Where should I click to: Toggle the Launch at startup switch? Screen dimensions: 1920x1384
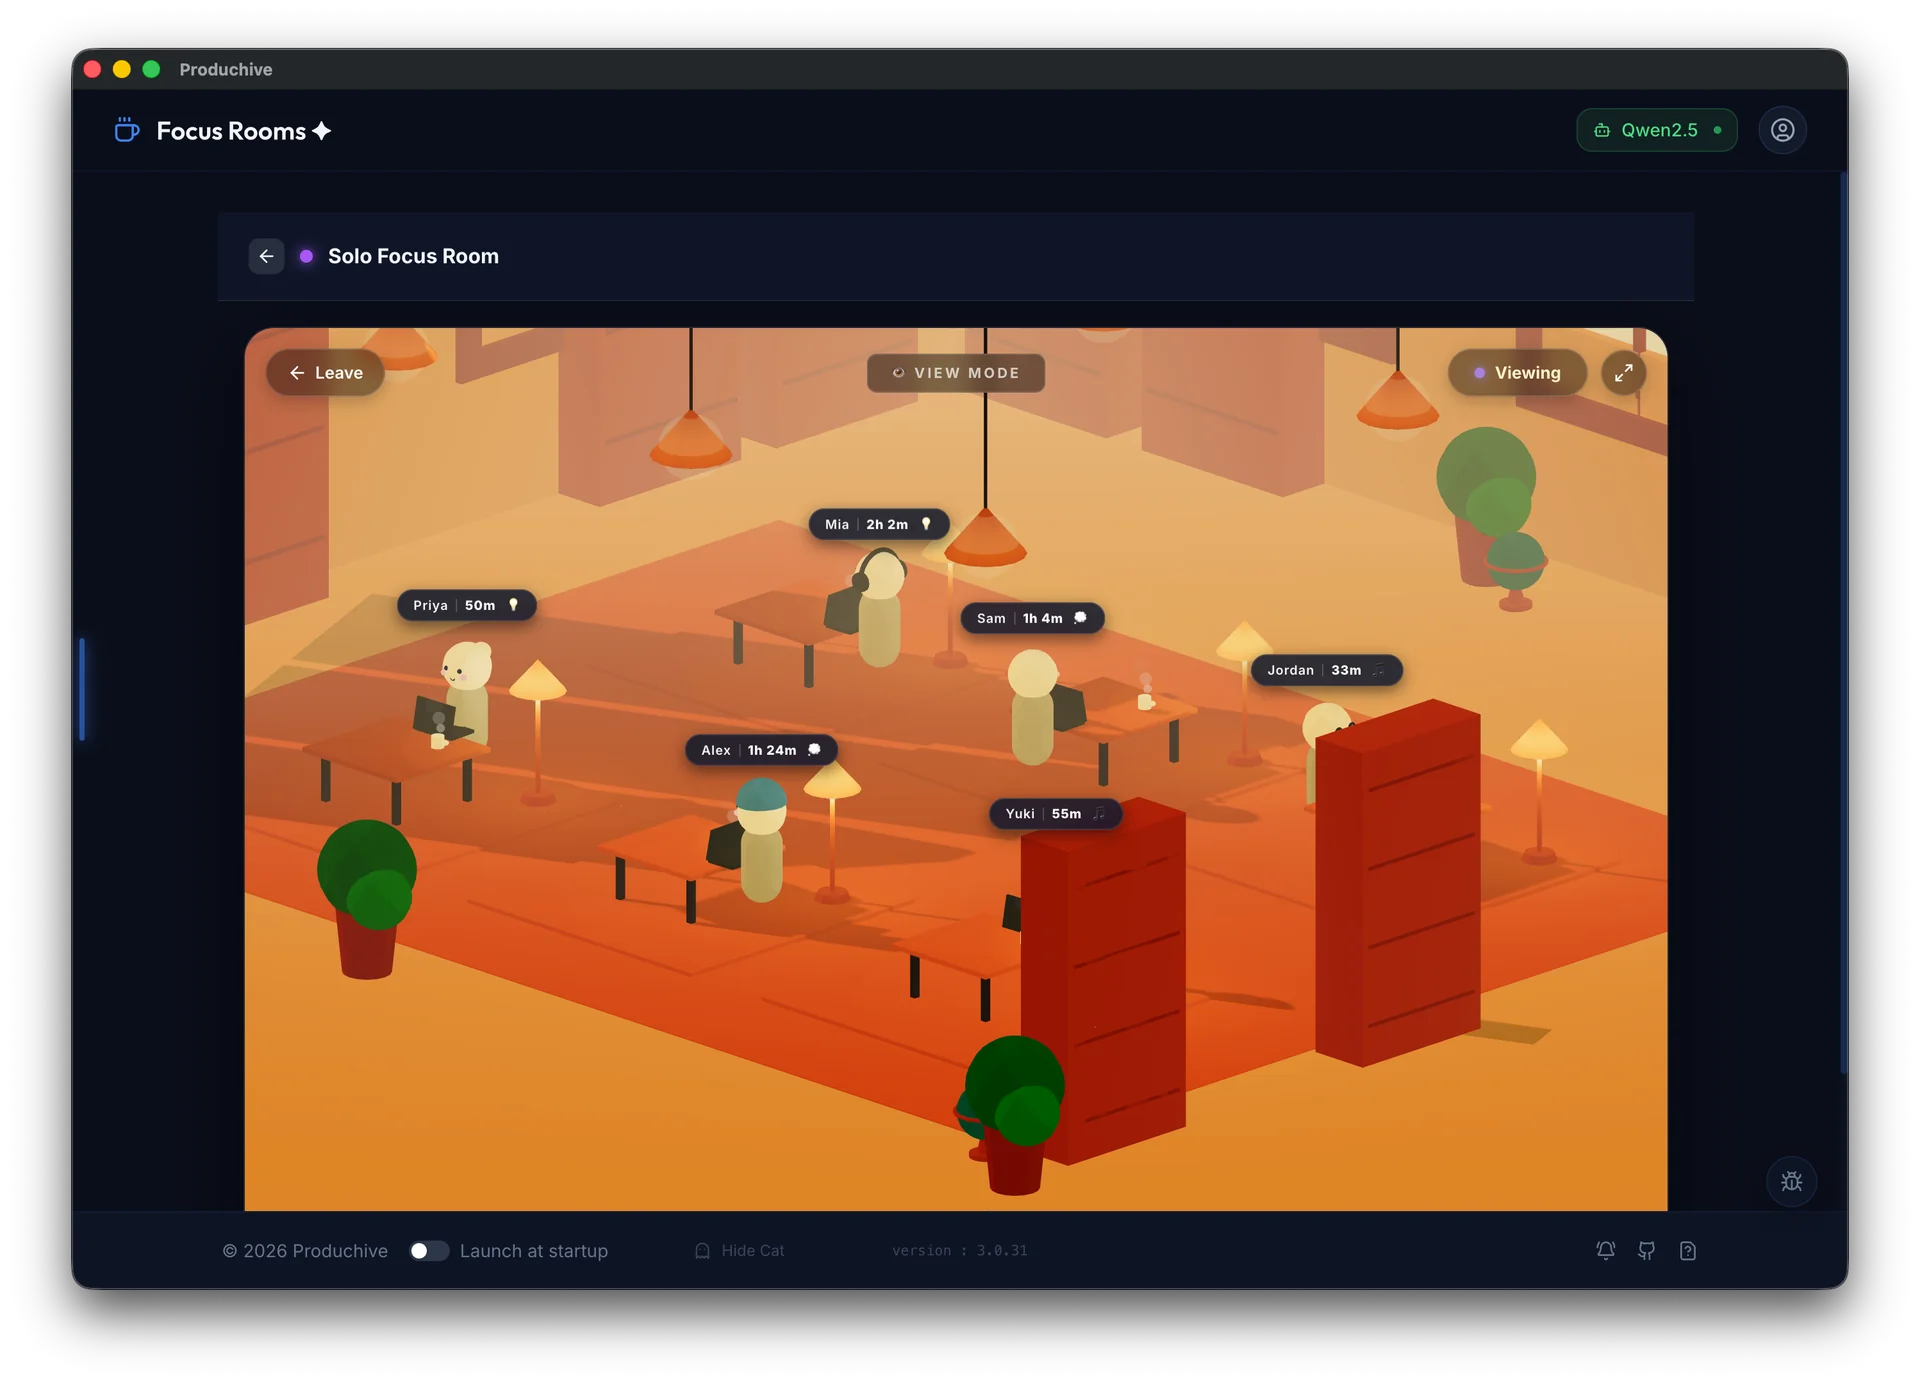[x=429, y=1251]
